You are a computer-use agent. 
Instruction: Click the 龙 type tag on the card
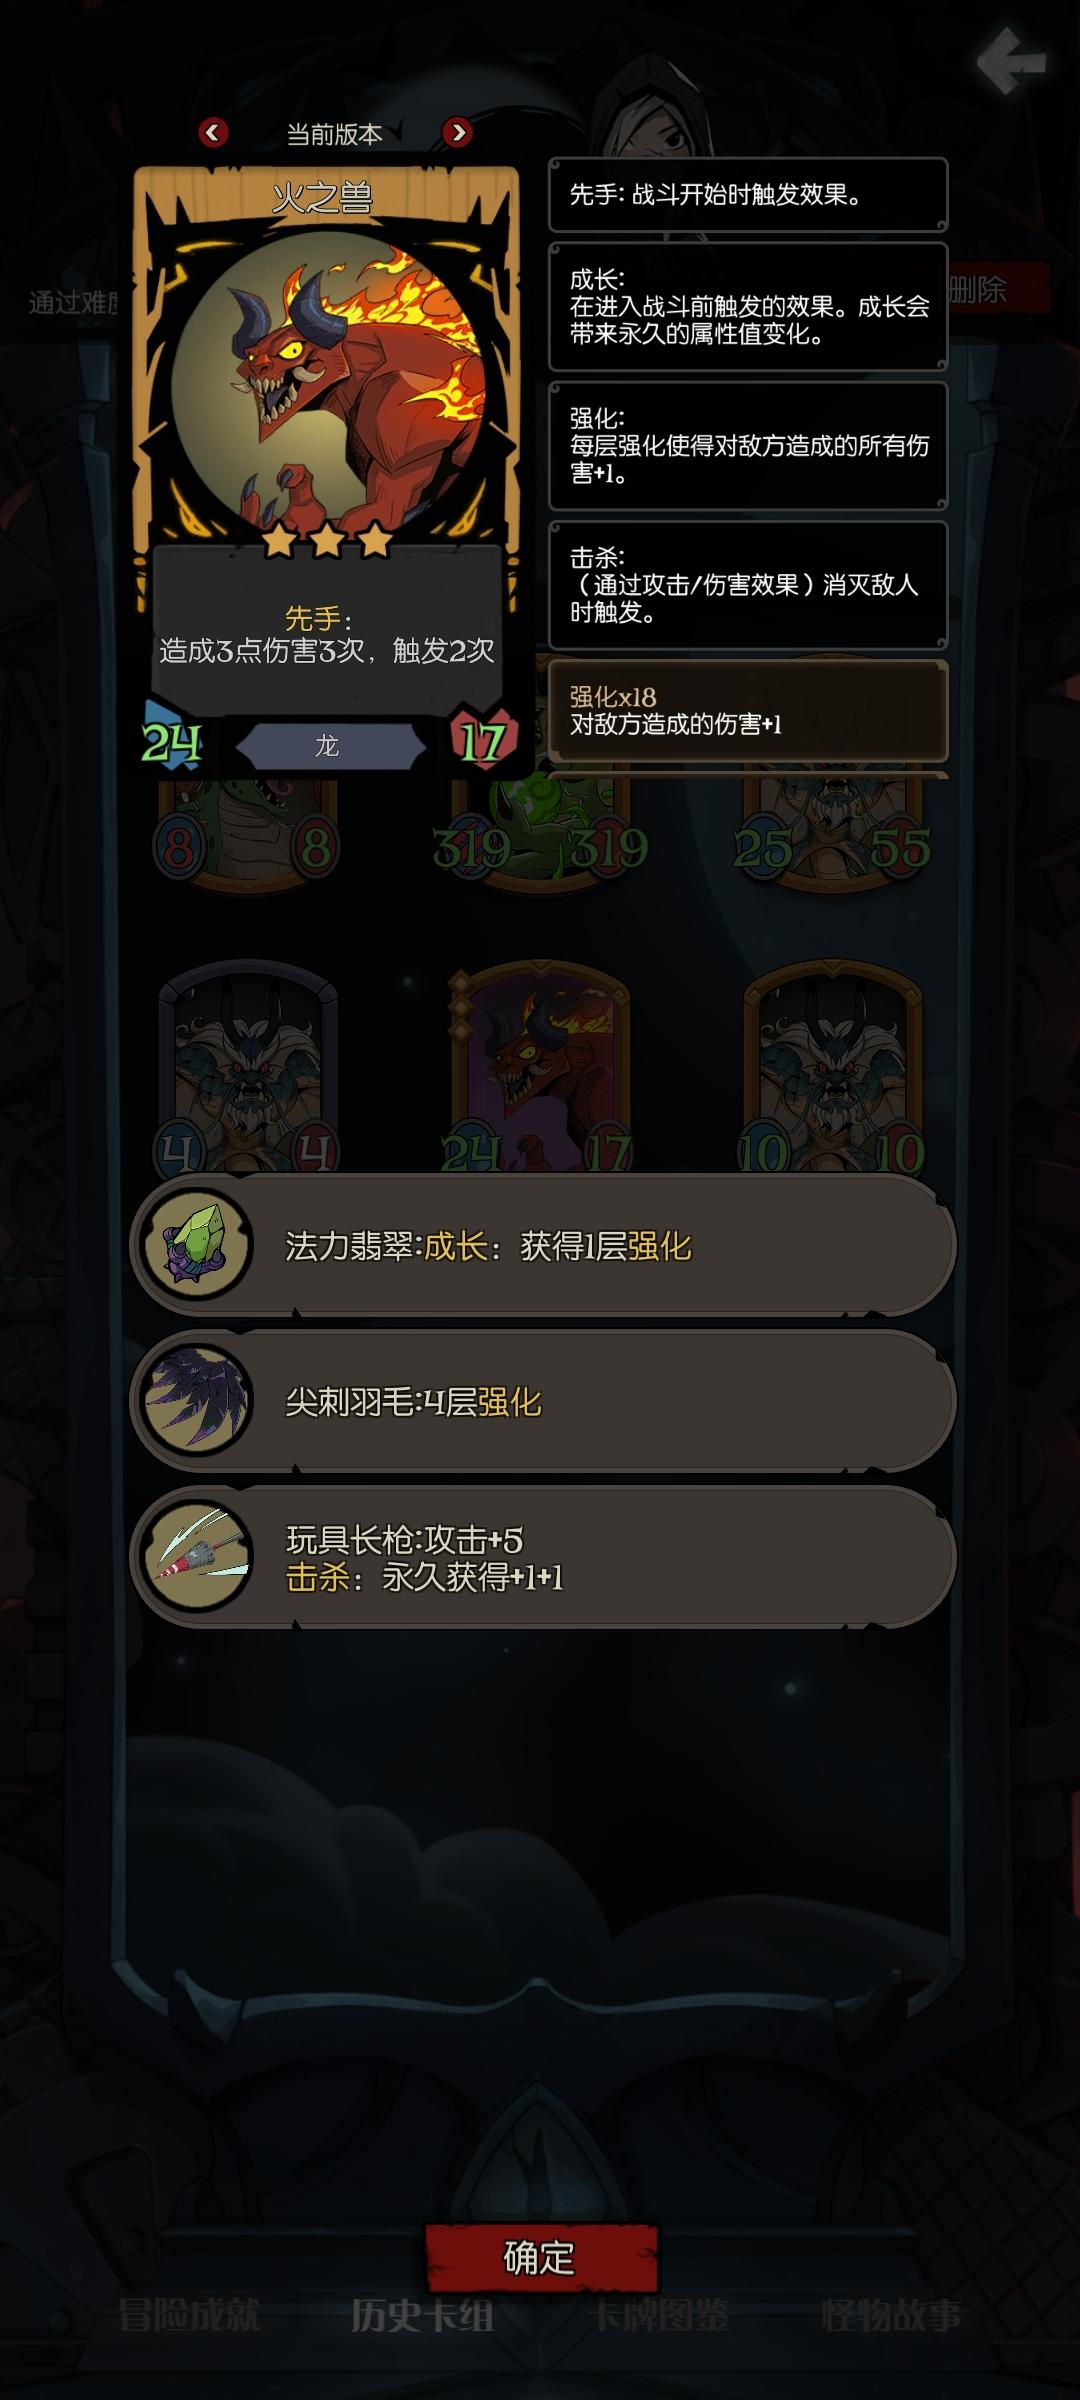(327, 746)
